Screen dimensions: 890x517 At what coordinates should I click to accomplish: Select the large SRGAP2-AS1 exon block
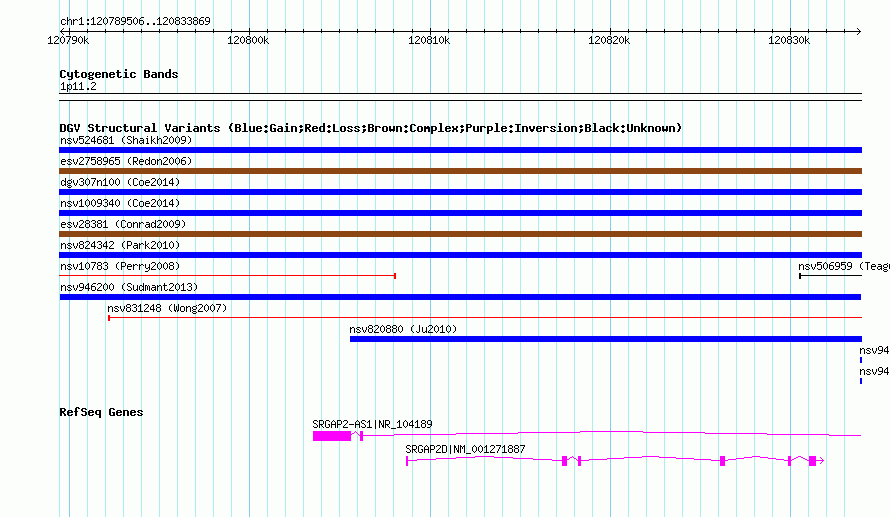332,436
